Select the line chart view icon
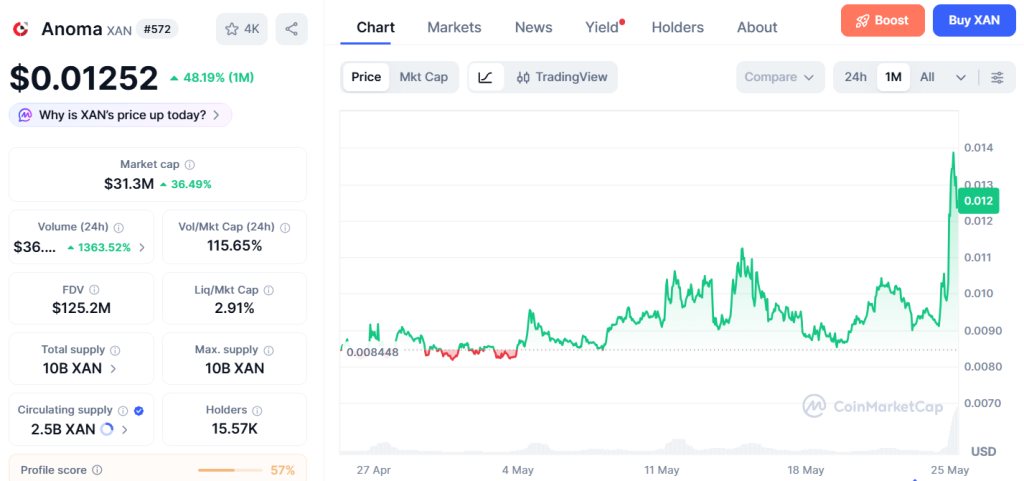The height and width of the screenshot is (481, 1024). [x=485, y=77]
